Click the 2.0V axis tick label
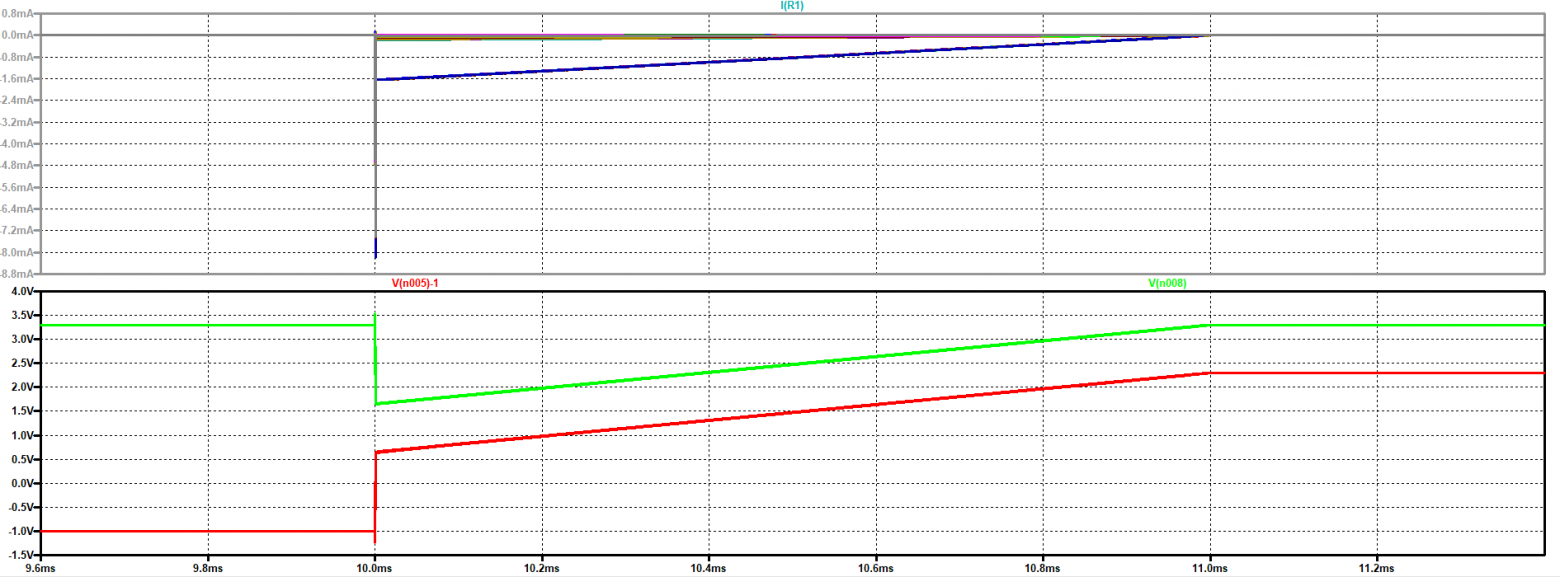The image size is (1560, 577). point(22,387)
